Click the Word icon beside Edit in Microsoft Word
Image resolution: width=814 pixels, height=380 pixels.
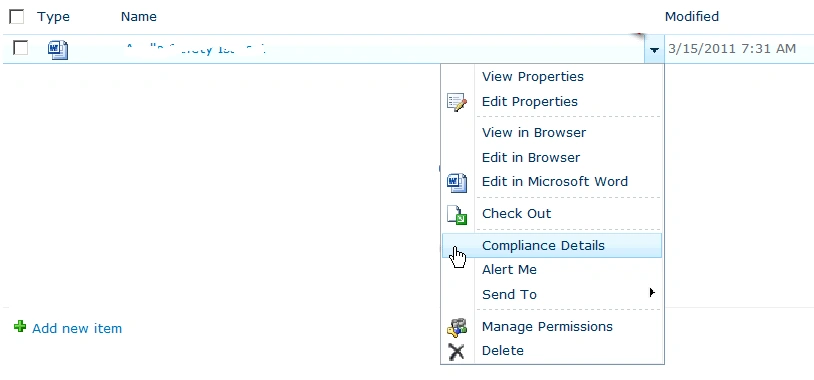click(x=457, y=182)
